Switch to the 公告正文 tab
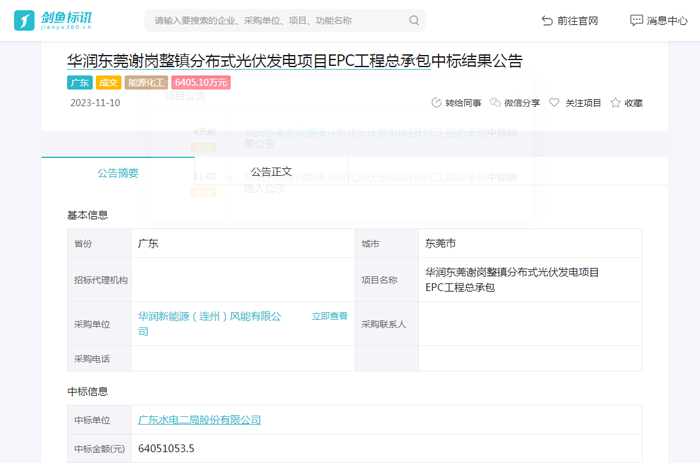The height and width of the screenshot is (463, 700). click(271, 172)
